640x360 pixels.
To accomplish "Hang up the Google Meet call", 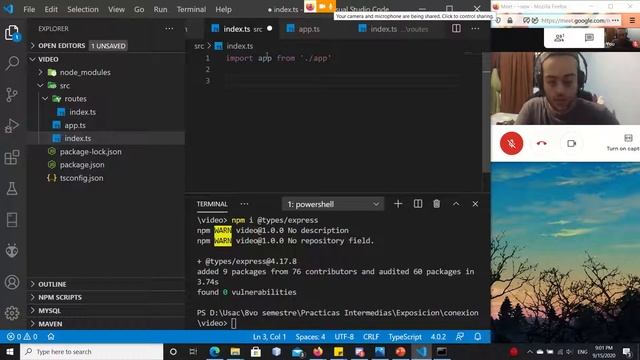I will [542, 143].
